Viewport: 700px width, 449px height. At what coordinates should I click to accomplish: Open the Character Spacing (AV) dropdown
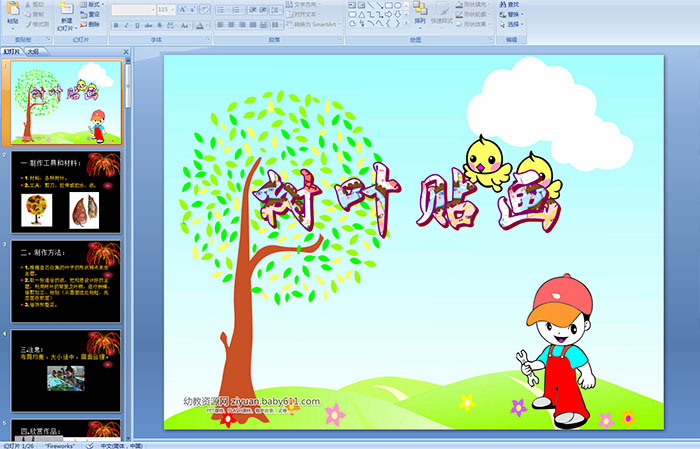172,25
